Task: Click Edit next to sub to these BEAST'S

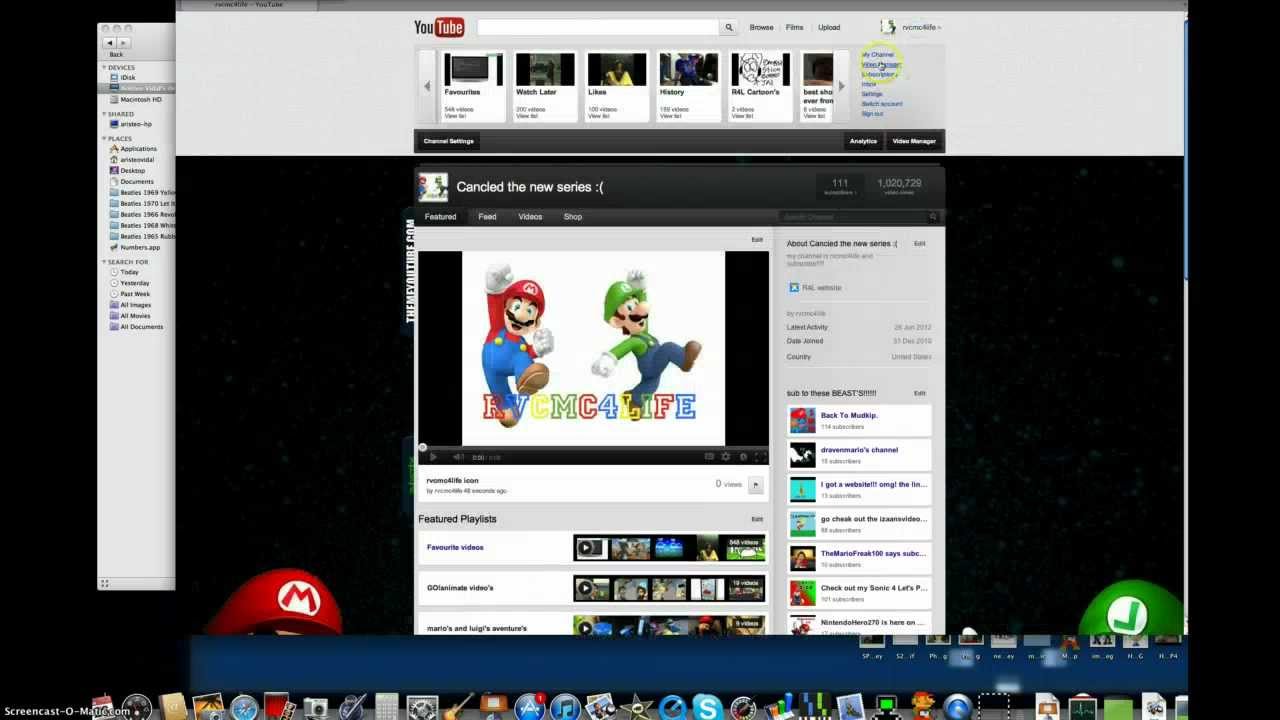Action: point(919,394)
